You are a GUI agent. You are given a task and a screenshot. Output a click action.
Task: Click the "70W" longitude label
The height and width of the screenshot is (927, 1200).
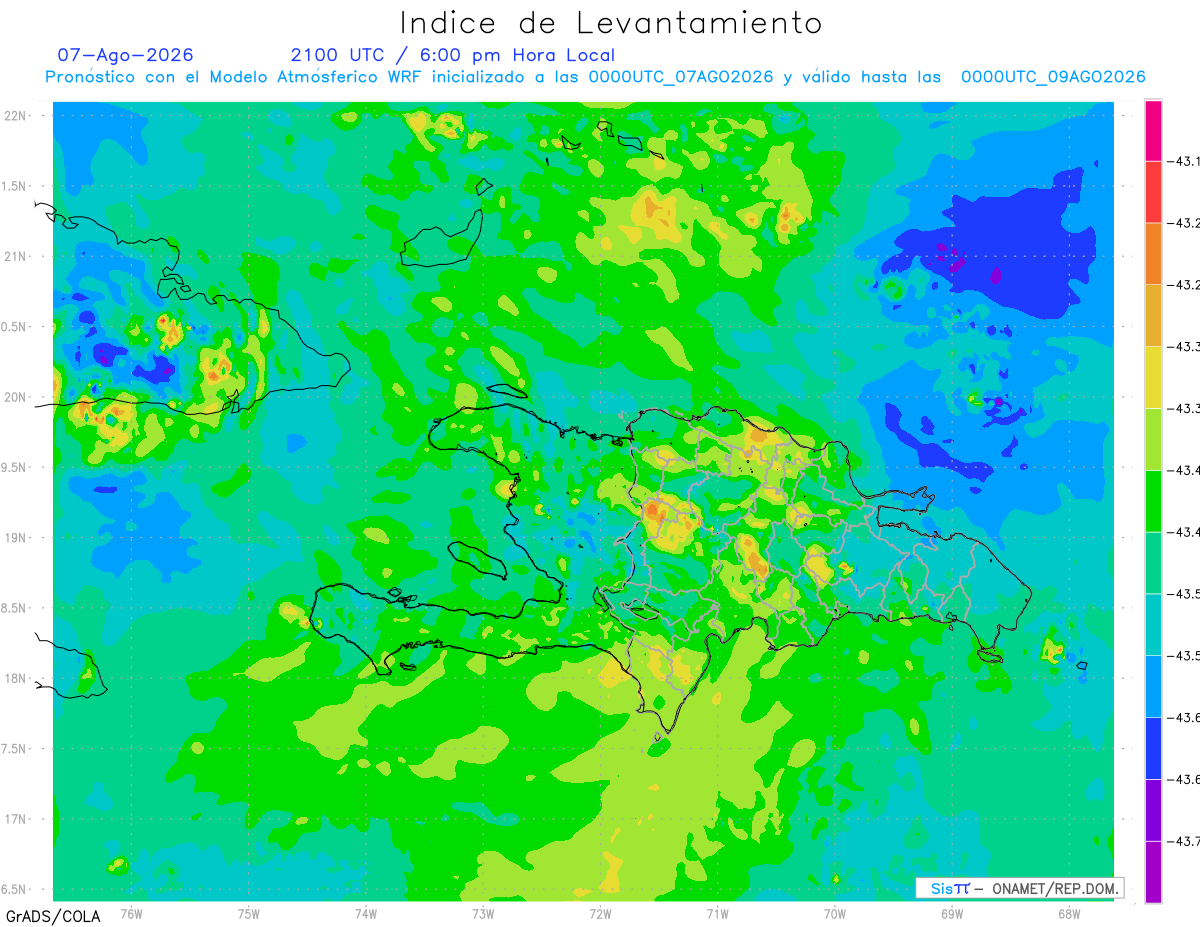[x=834, y=914]
